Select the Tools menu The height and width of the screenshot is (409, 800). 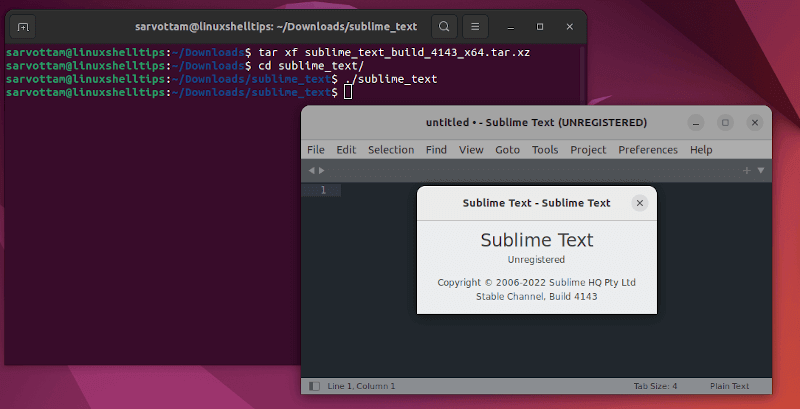[x=545, y=150]
